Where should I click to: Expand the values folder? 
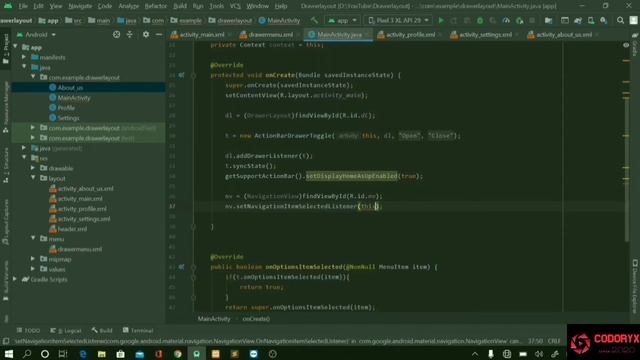tap(33, 269)
